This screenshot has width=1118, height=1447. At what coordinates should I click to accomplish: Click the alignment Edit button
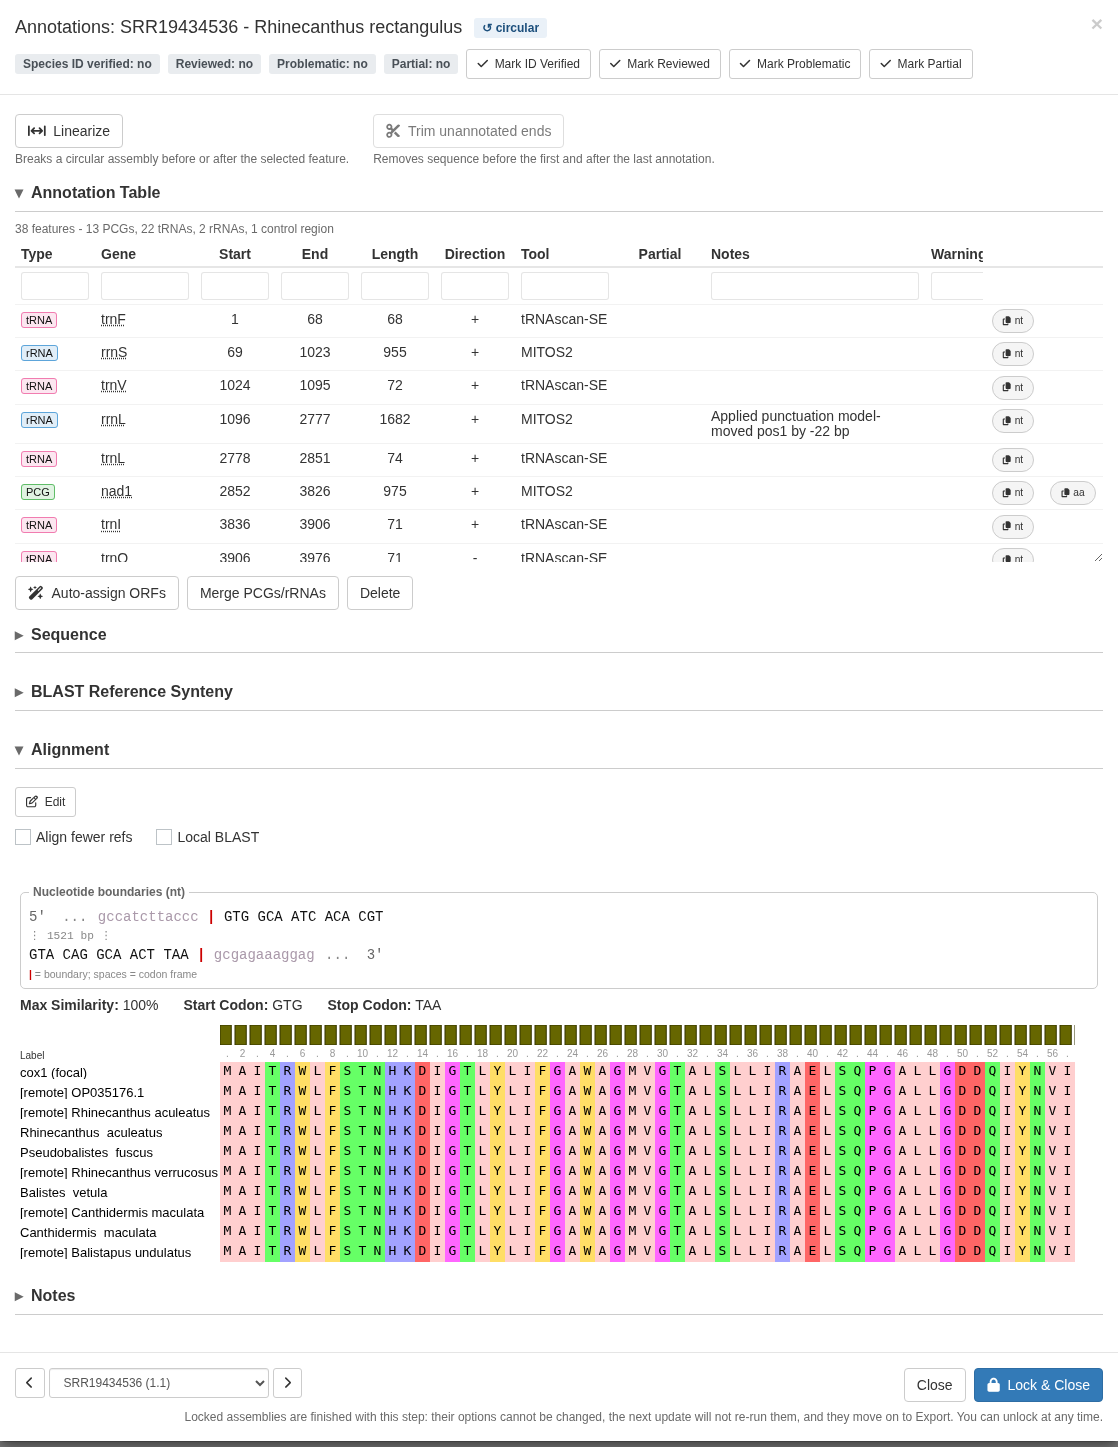pos(45,802)
